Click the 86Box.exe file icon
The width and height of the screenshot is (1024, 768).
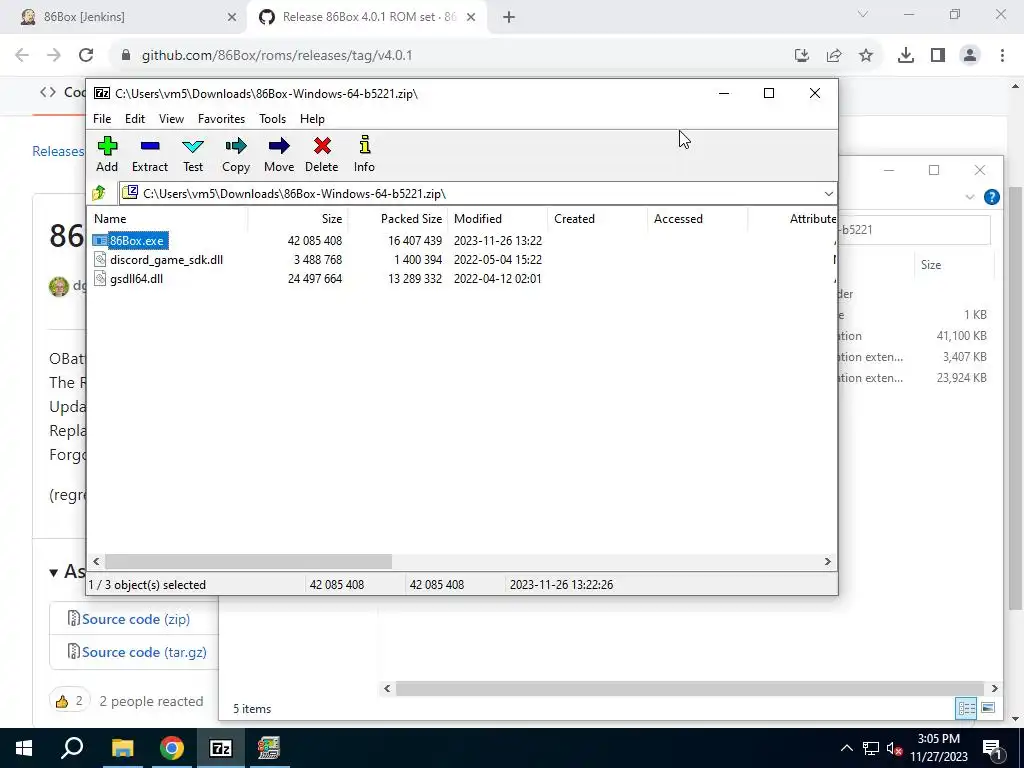(x=100, y=240)
